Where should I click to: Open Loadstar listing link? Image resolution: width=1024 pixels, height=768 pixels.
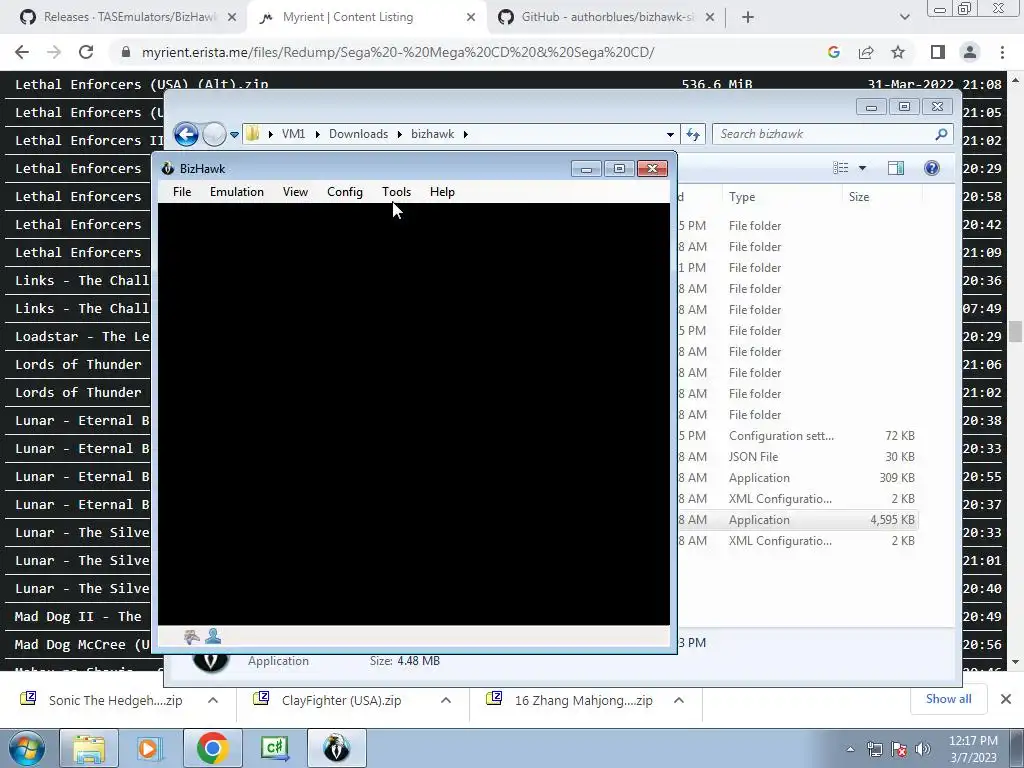click(82, 336)
